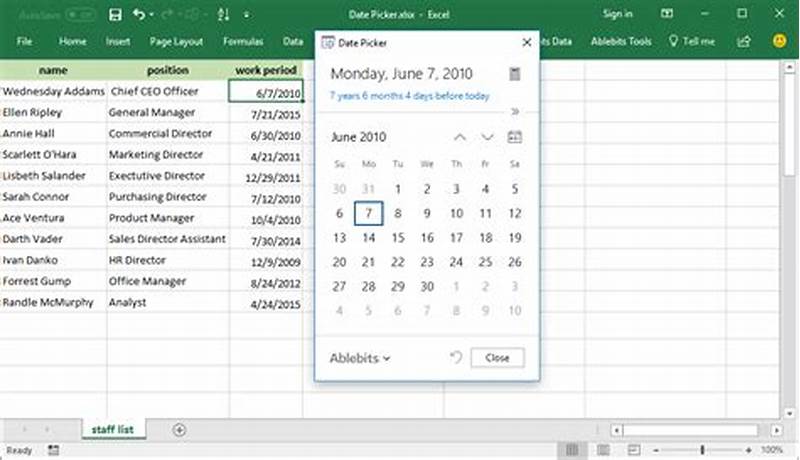Go to next month with down chevron
The height and width of the screenshot is (460, 800).
point(487,137)
